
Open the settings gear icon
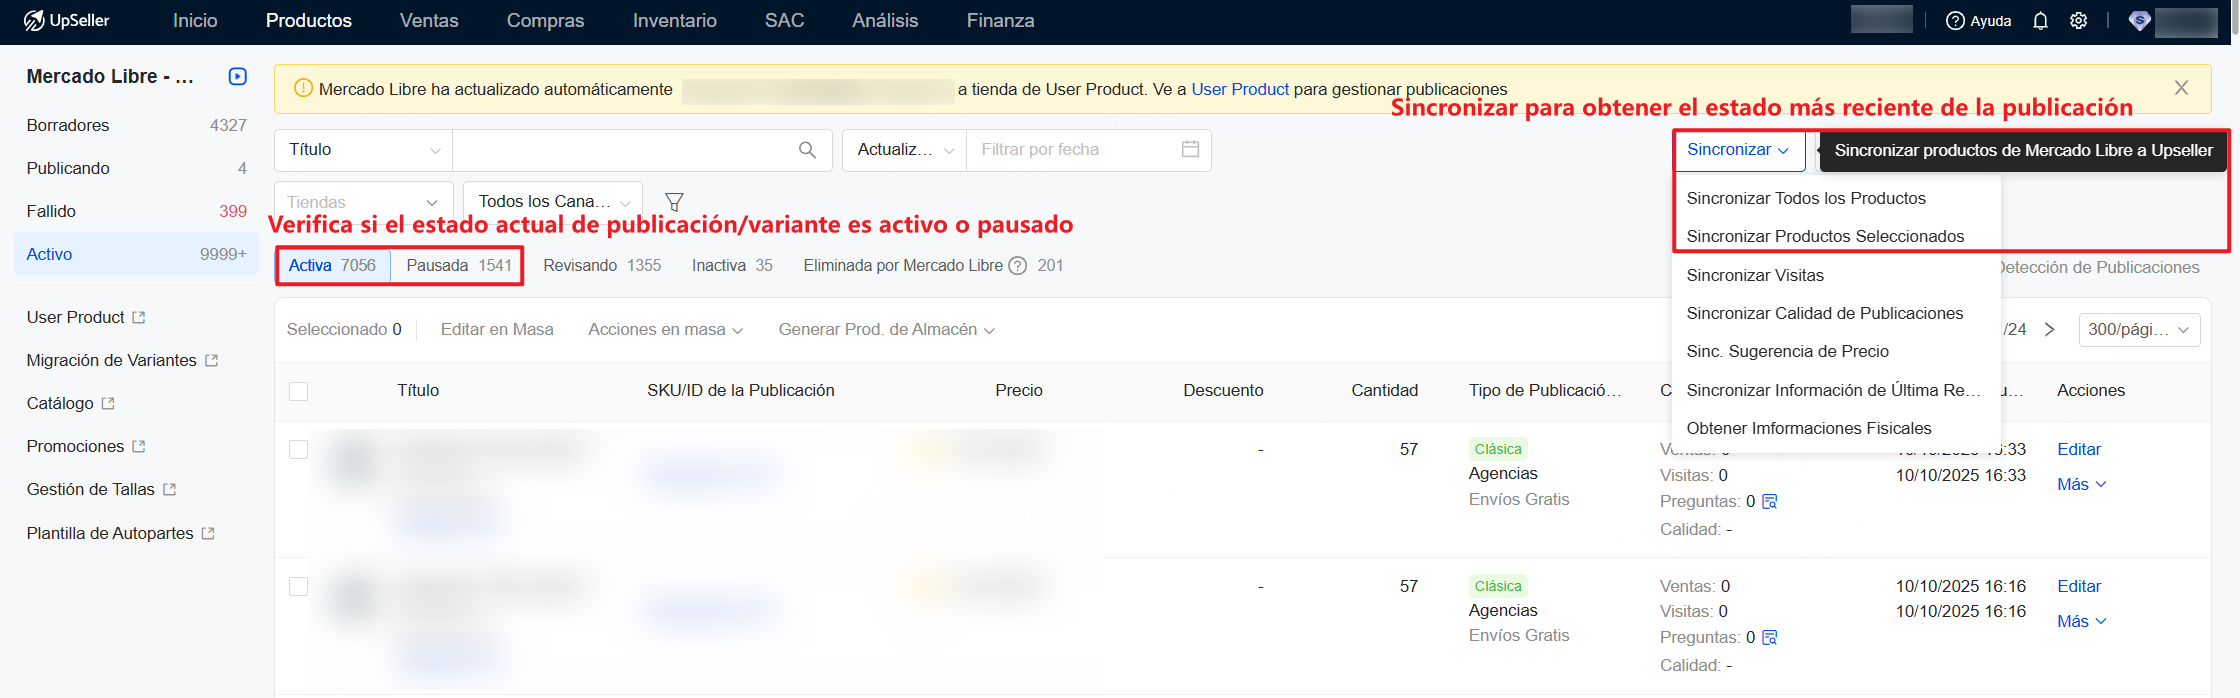pyautogui.click(x=2078, y=21)
